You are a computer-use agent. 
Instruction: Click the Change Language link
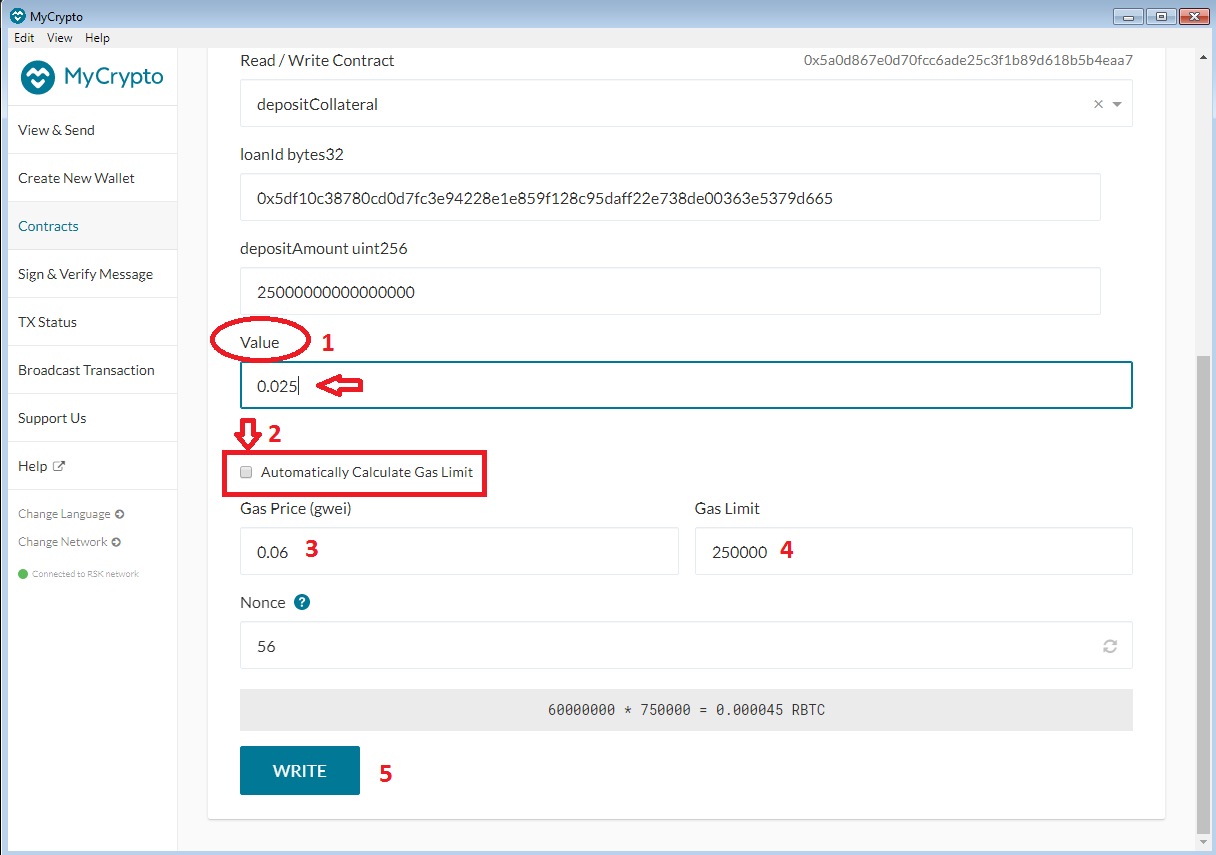click(x=64, y=514)
